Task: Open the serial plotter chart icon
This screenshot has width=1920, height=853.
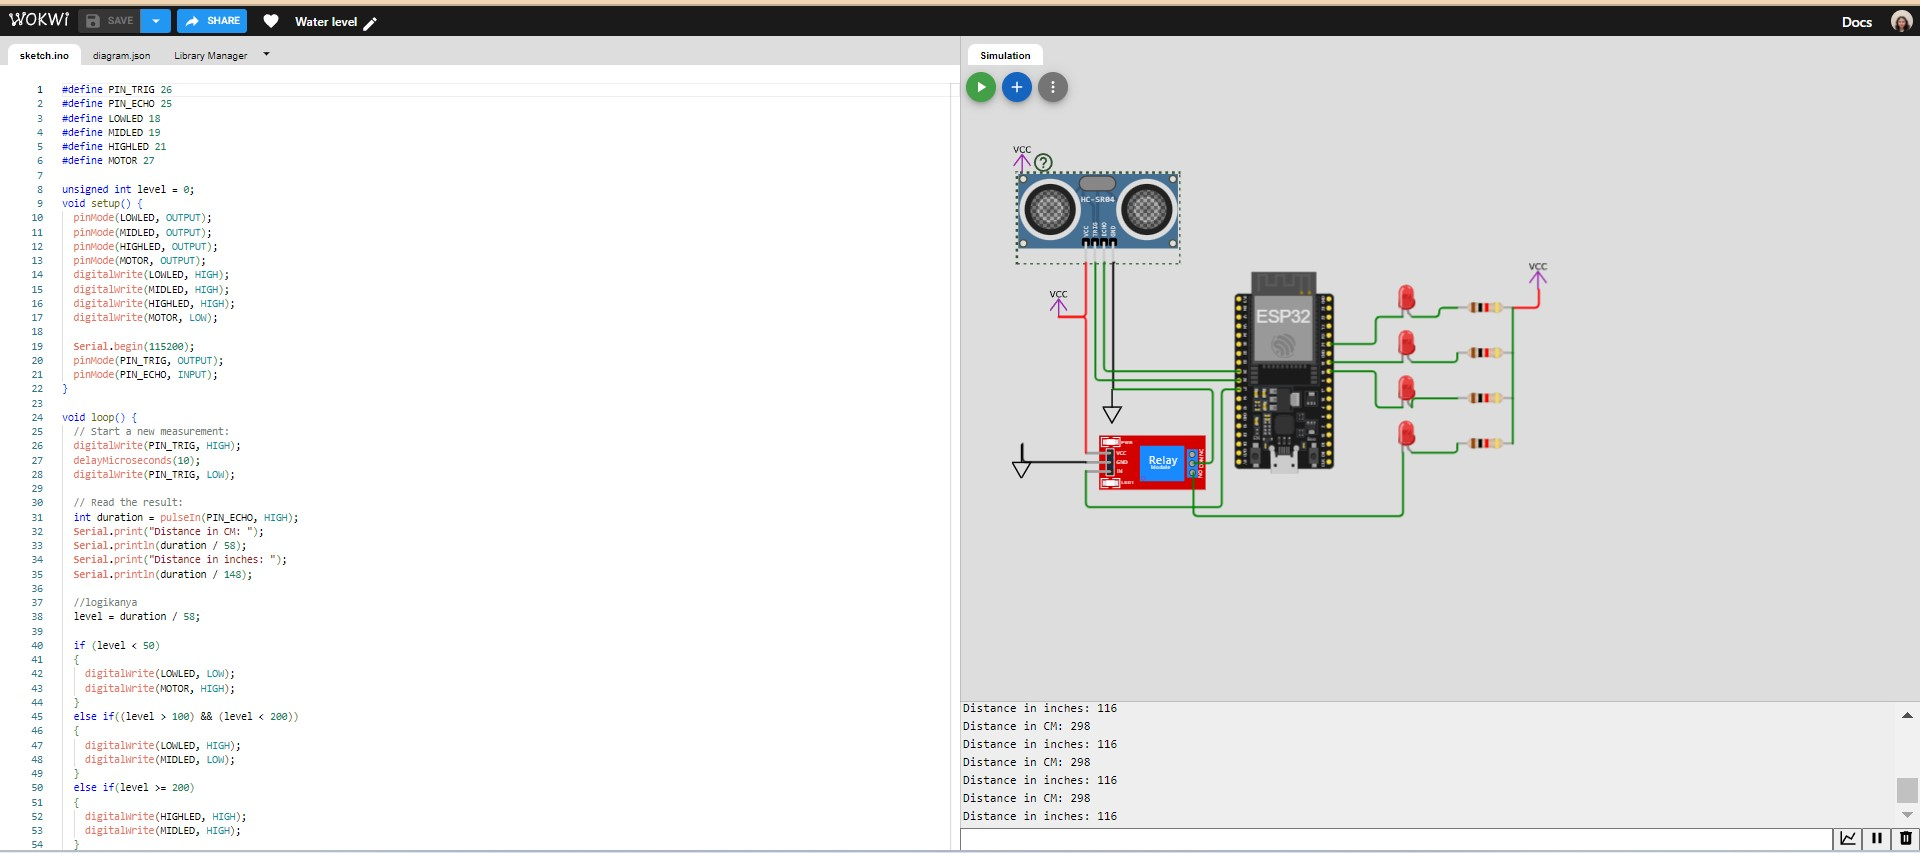Action: coord(1848,839)
